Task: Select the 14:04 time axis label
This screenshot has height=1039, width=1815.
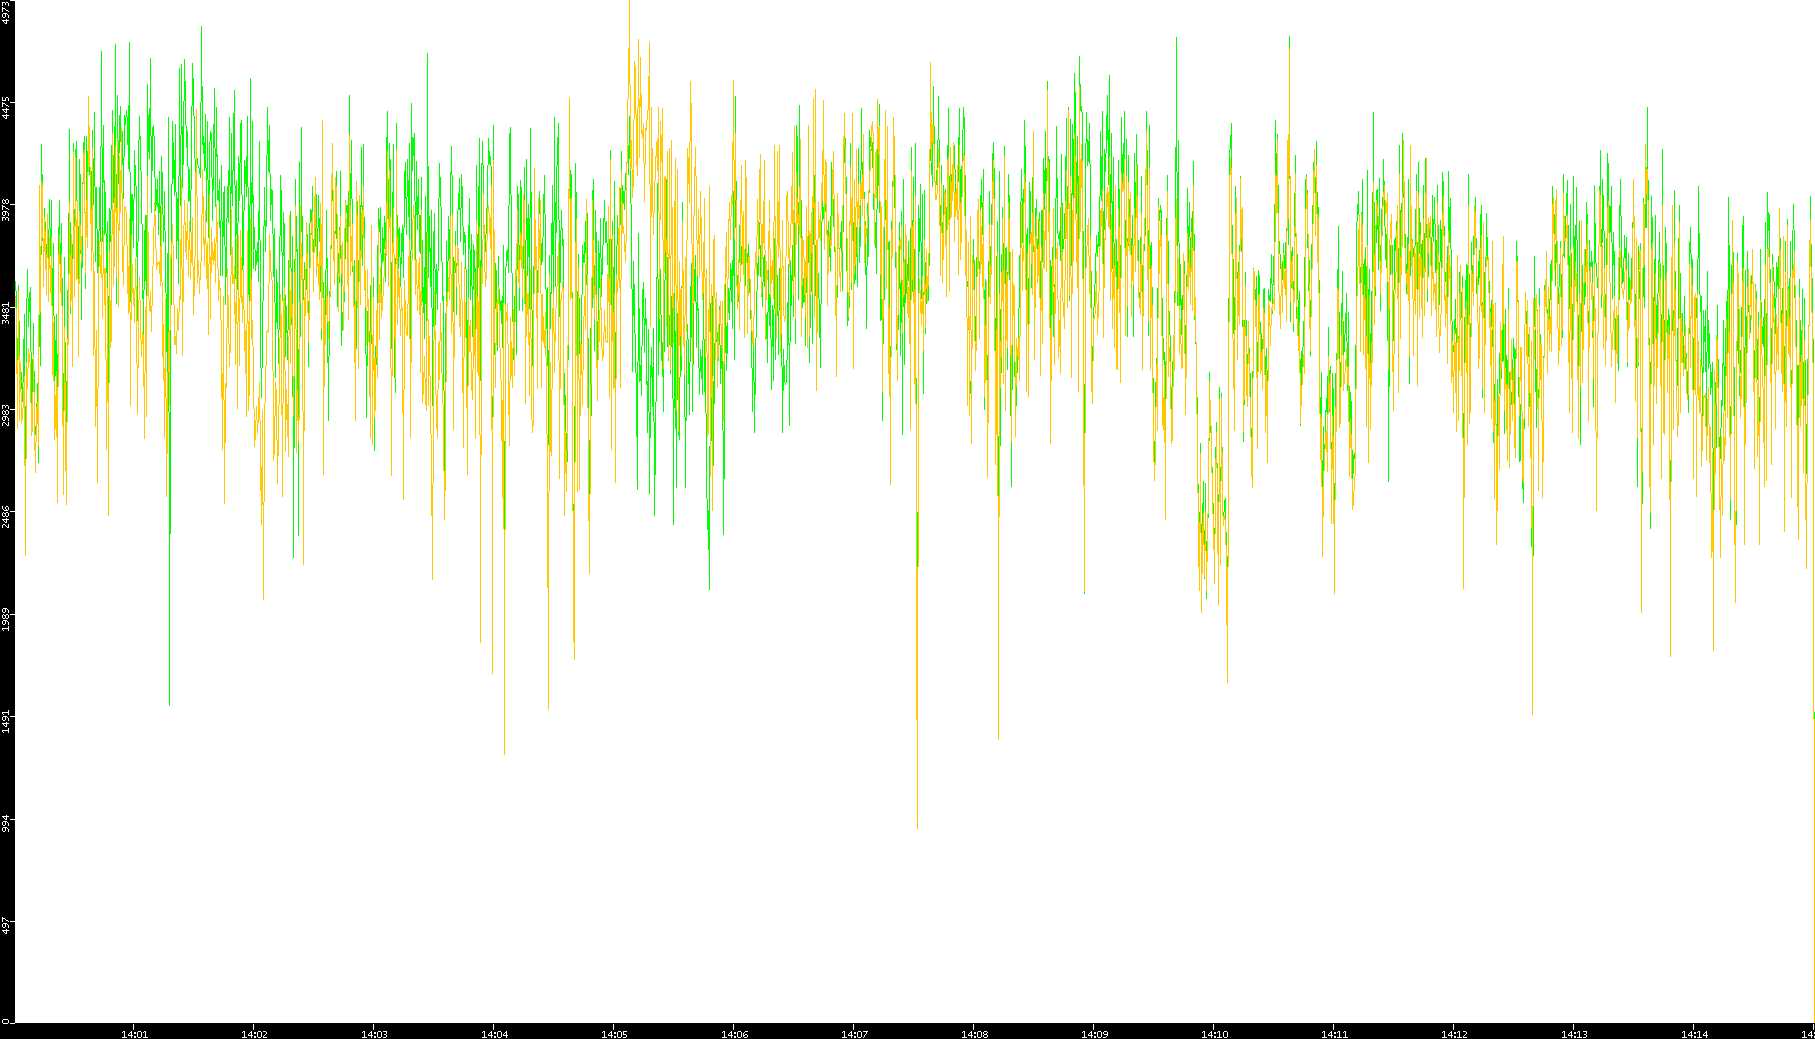Action: (494, 1034)
